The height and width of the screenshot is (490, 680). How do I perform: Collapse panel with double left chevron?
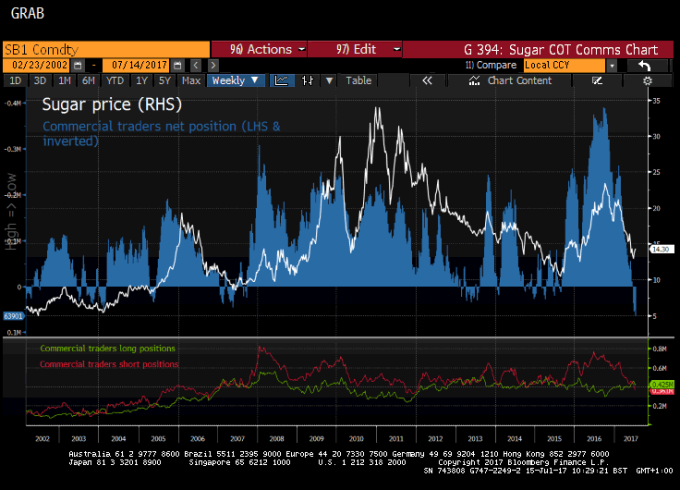(x=427, y=80)
